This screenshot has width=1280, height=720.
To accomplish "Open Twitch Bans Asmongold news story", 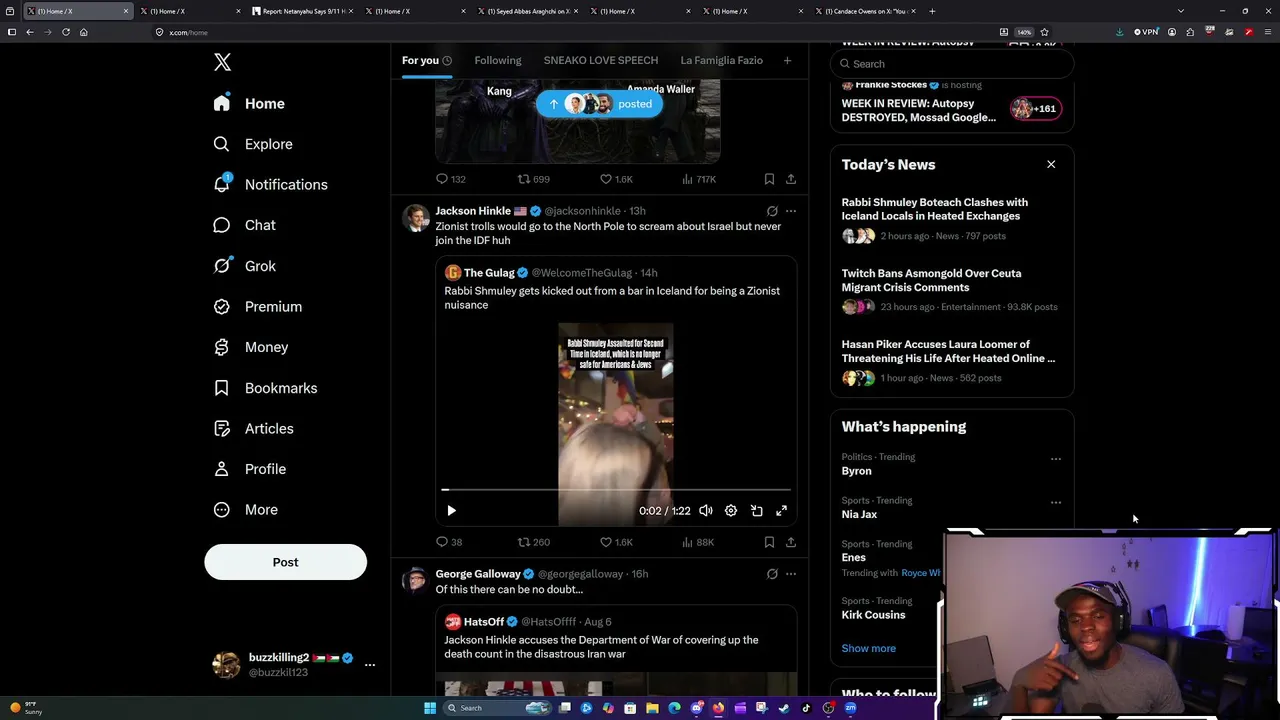I will 952,290.
